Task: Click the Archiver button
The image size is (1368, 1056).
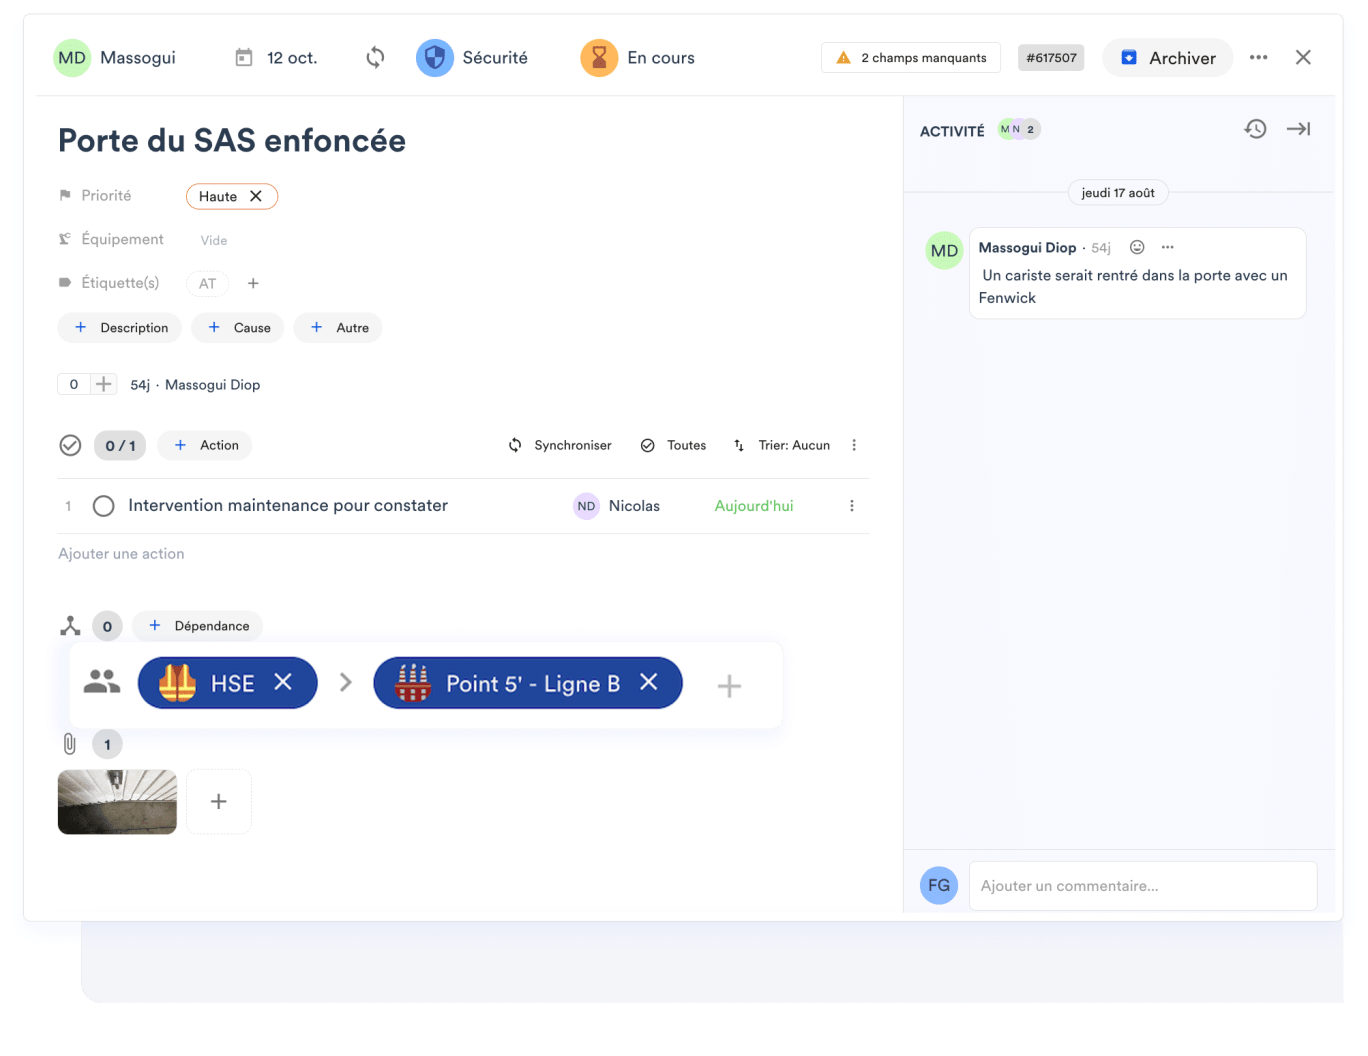Action: pos(1167,57)
